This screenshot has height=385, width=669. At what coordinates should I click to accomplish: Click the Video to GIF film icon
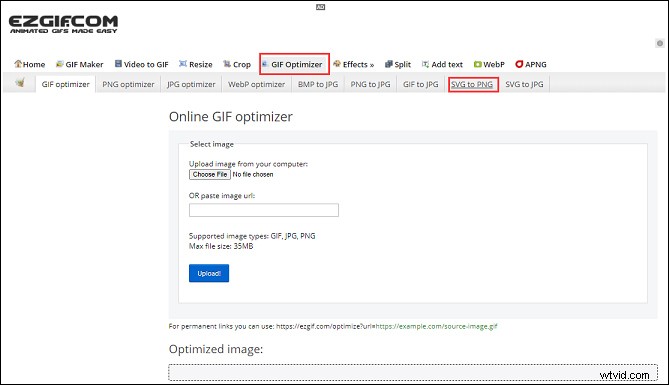118,64
